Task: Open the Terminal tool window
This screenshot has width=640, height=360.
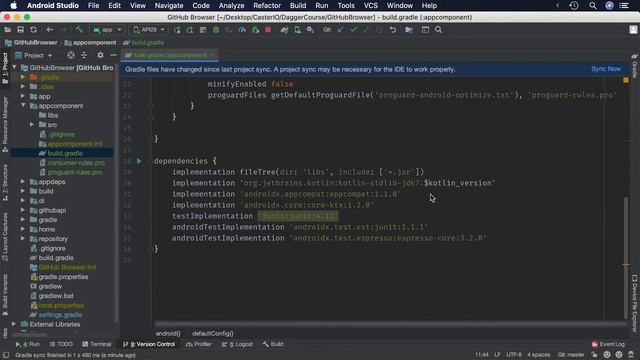Action: [97, 344]
